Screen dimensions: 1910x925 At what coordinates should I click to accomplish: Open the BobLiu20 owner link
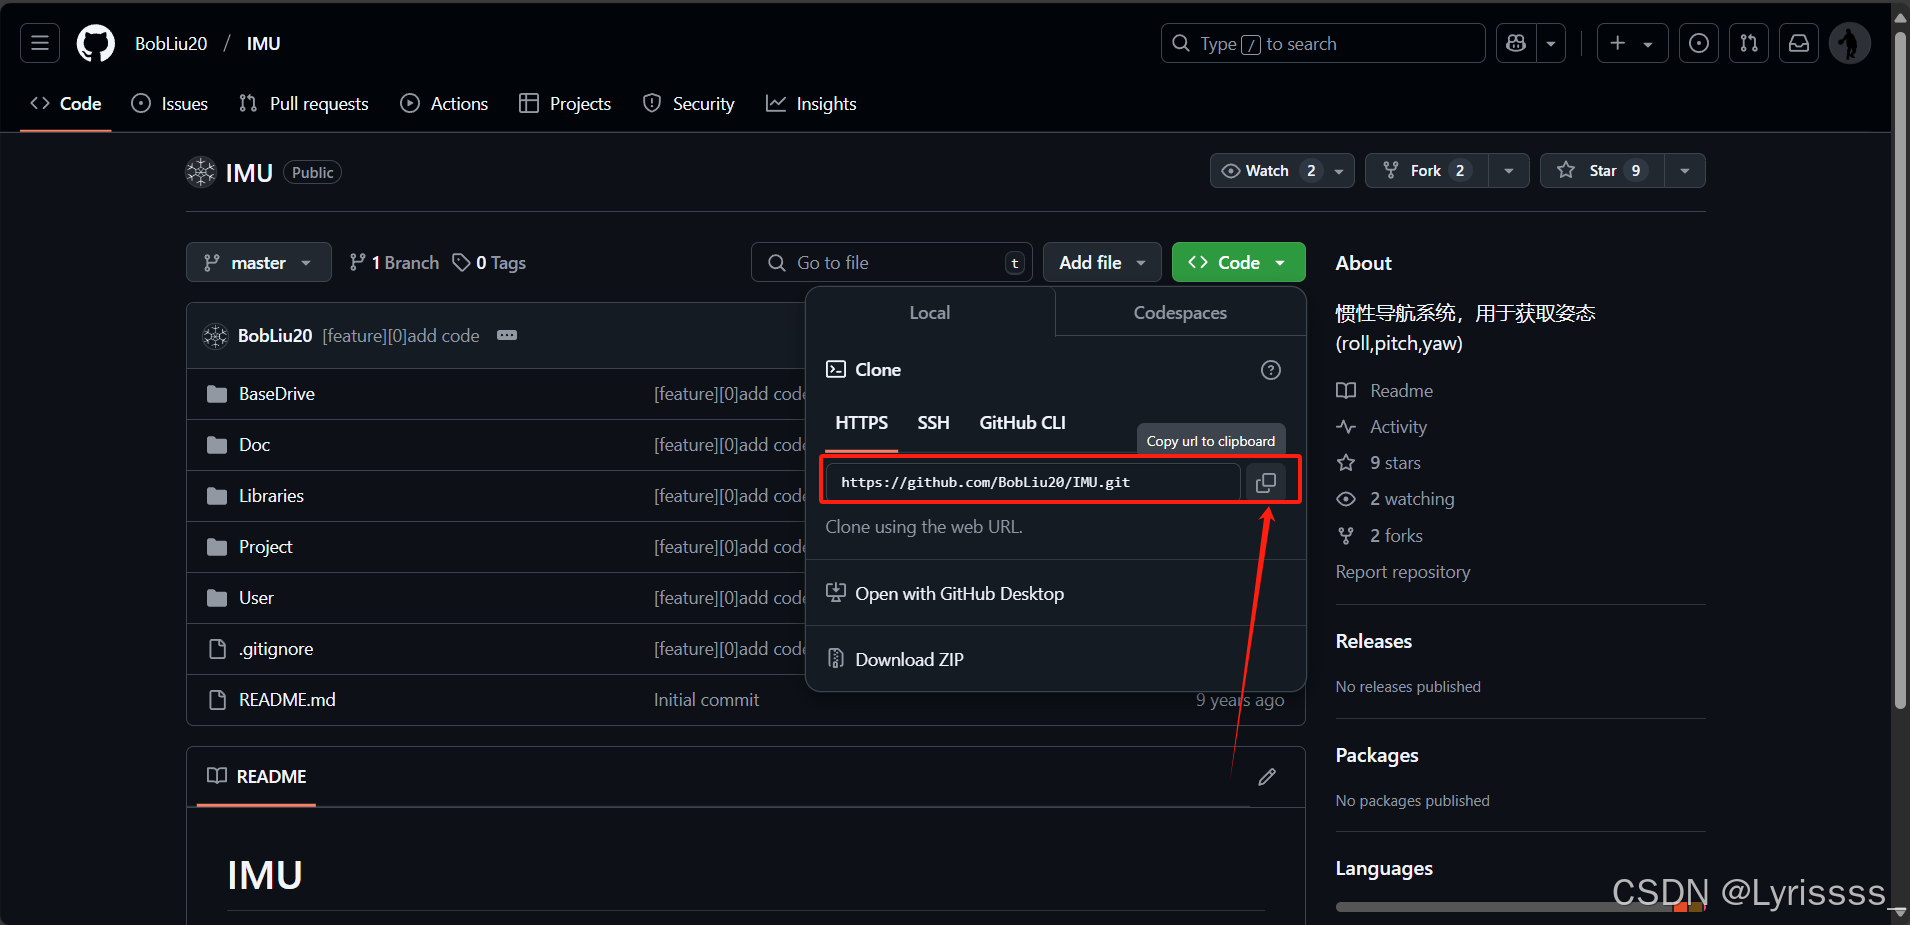pos(171,43)
